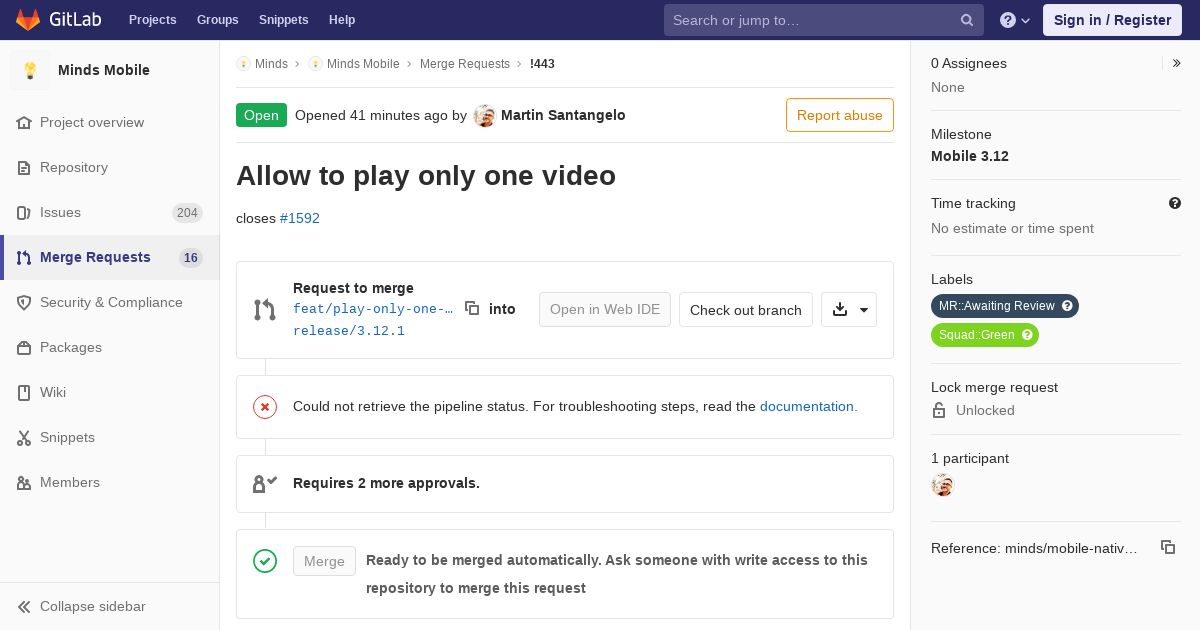Click the approvals person-check icon
The height and width of the screenshot is (630, 1200).
point(265,484)
